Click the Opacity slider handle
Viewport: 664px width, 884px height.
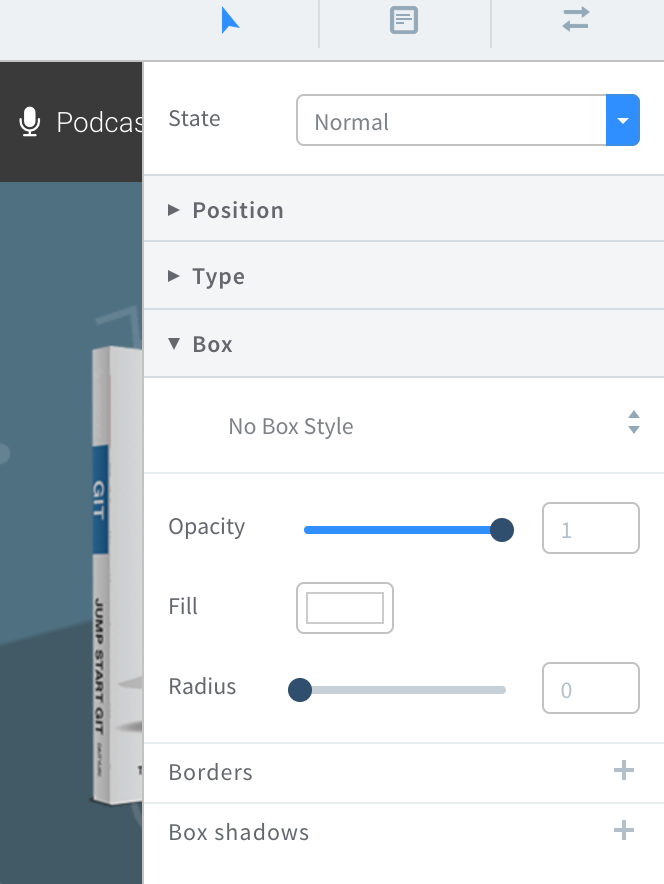502,530
